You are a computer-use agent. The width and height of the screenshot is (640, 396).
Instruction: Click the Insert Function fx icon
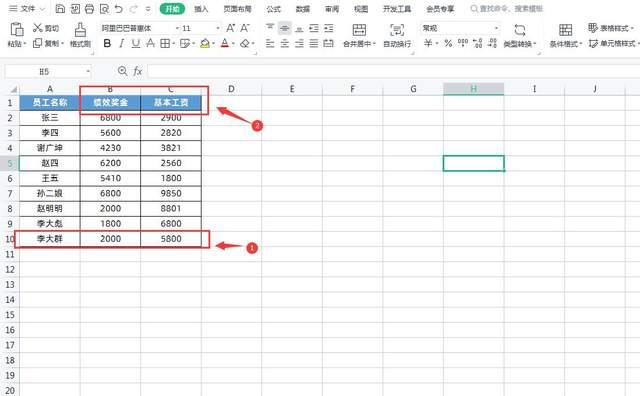pos(138,71)
